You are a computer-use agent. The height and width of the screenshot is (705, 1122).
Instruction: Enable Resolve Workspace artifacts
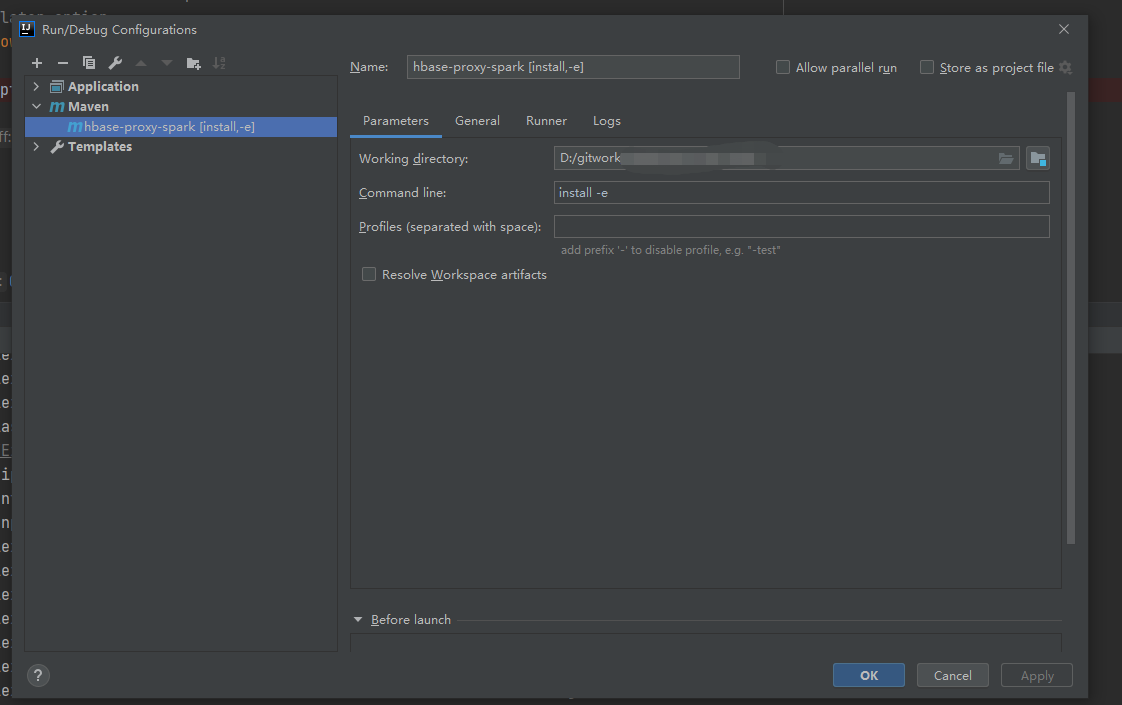pos(369,274)
